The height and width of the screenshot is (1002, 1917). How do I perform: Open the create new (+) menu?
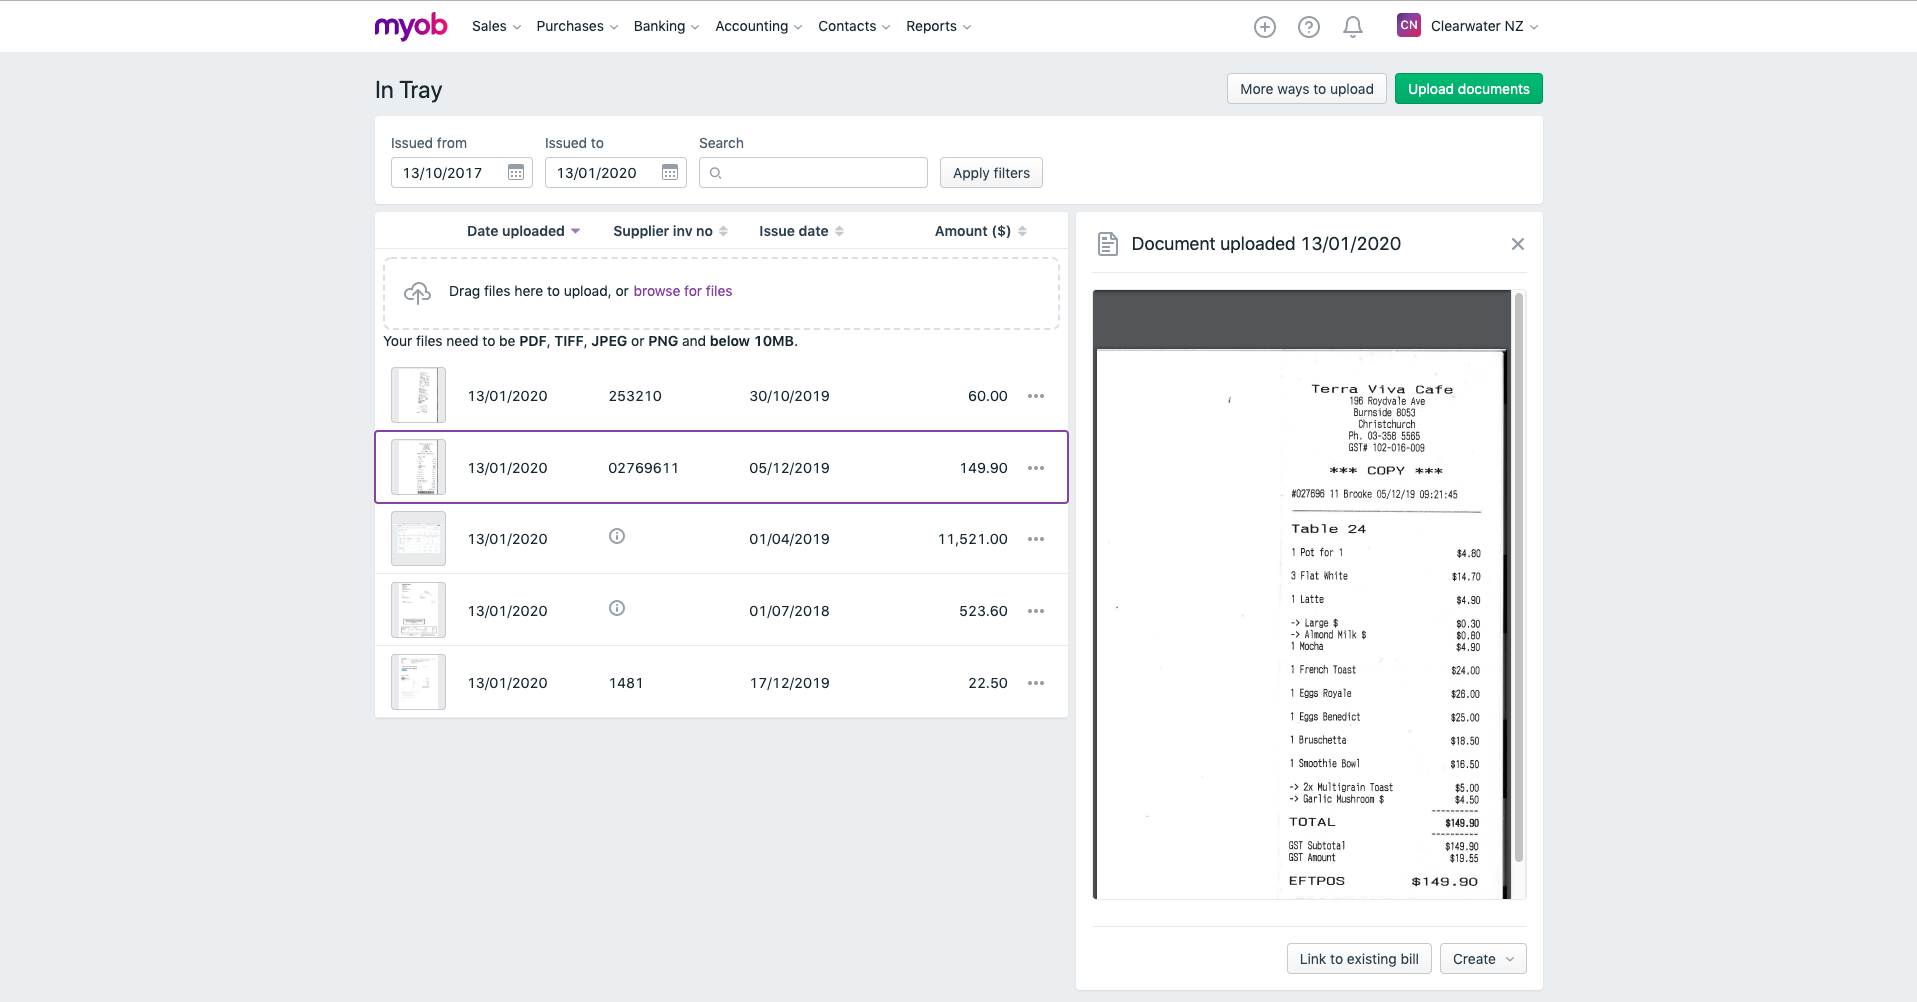1264,26
